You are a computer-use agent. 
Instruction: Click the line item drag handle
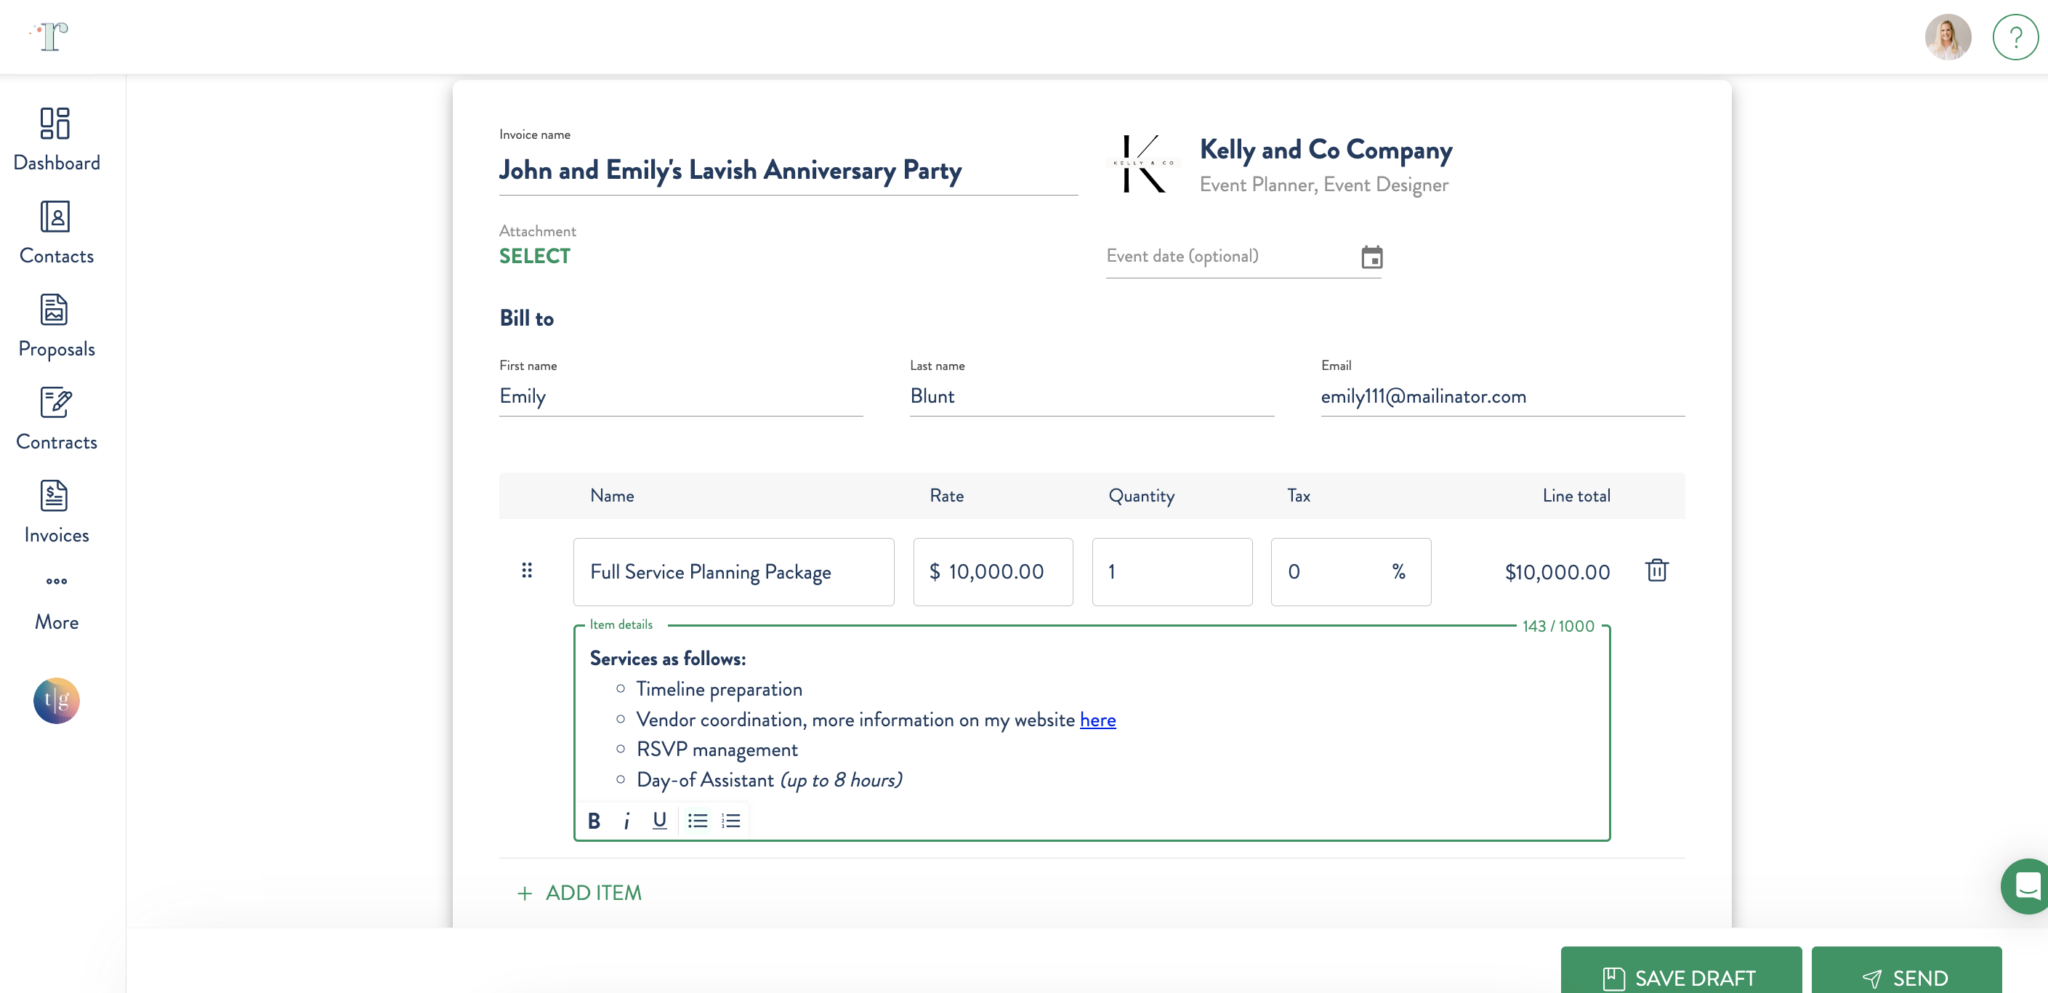[527, 570]
